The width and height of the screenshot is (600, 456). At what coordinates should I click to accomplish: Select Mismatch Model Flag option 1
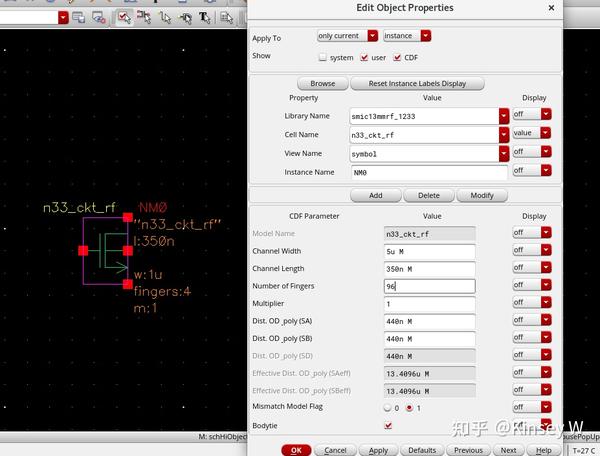[x=410, y=408]
